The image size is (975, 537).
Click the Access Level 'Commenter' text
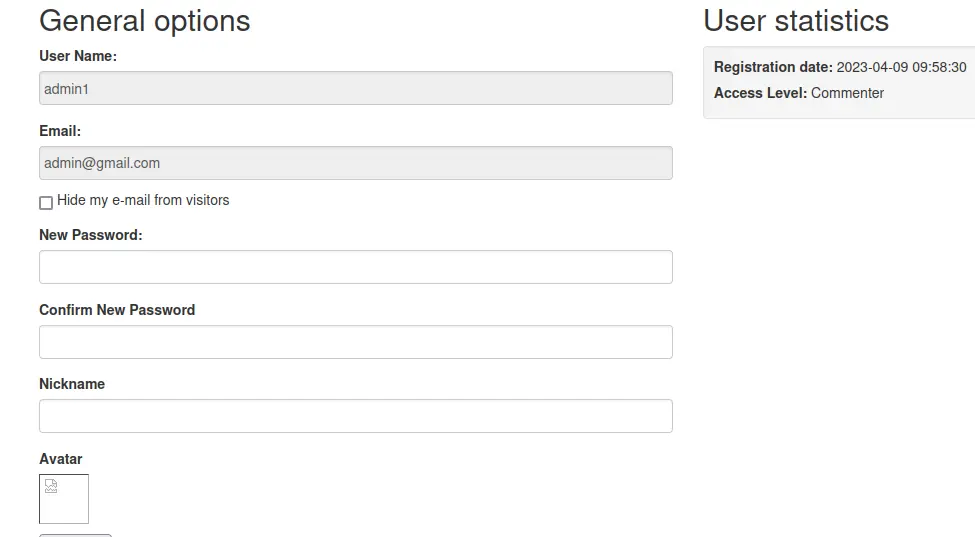coord(847,93)
